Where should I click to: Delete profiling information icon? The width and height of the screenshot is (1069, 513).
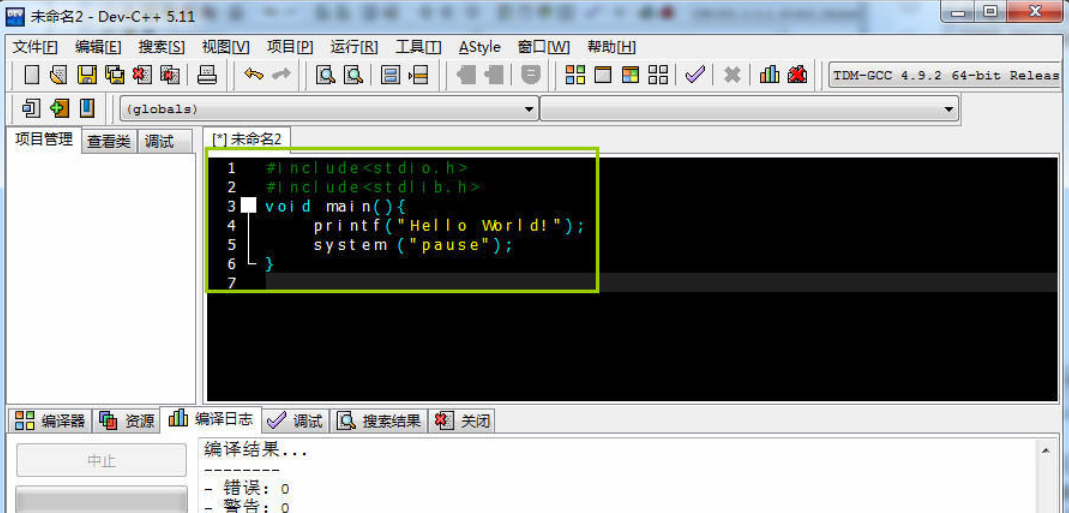(797, 74)
